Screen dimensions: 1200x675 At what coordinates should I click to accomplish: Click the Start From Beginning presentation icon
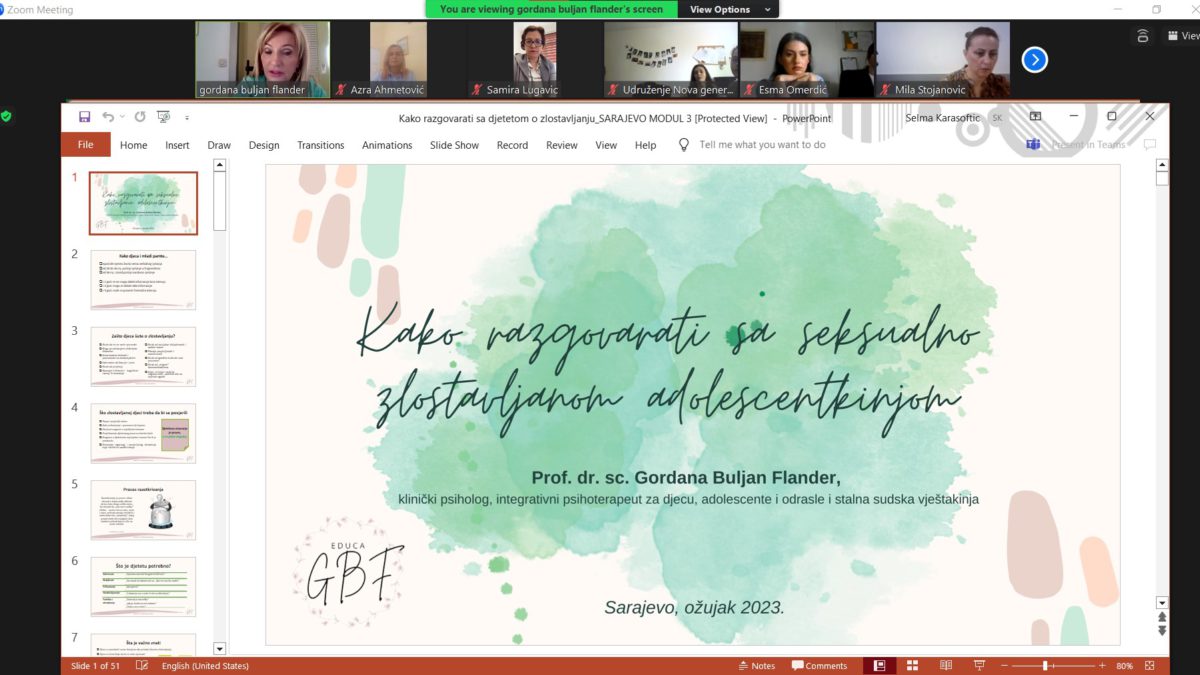(x=164, y=117)
